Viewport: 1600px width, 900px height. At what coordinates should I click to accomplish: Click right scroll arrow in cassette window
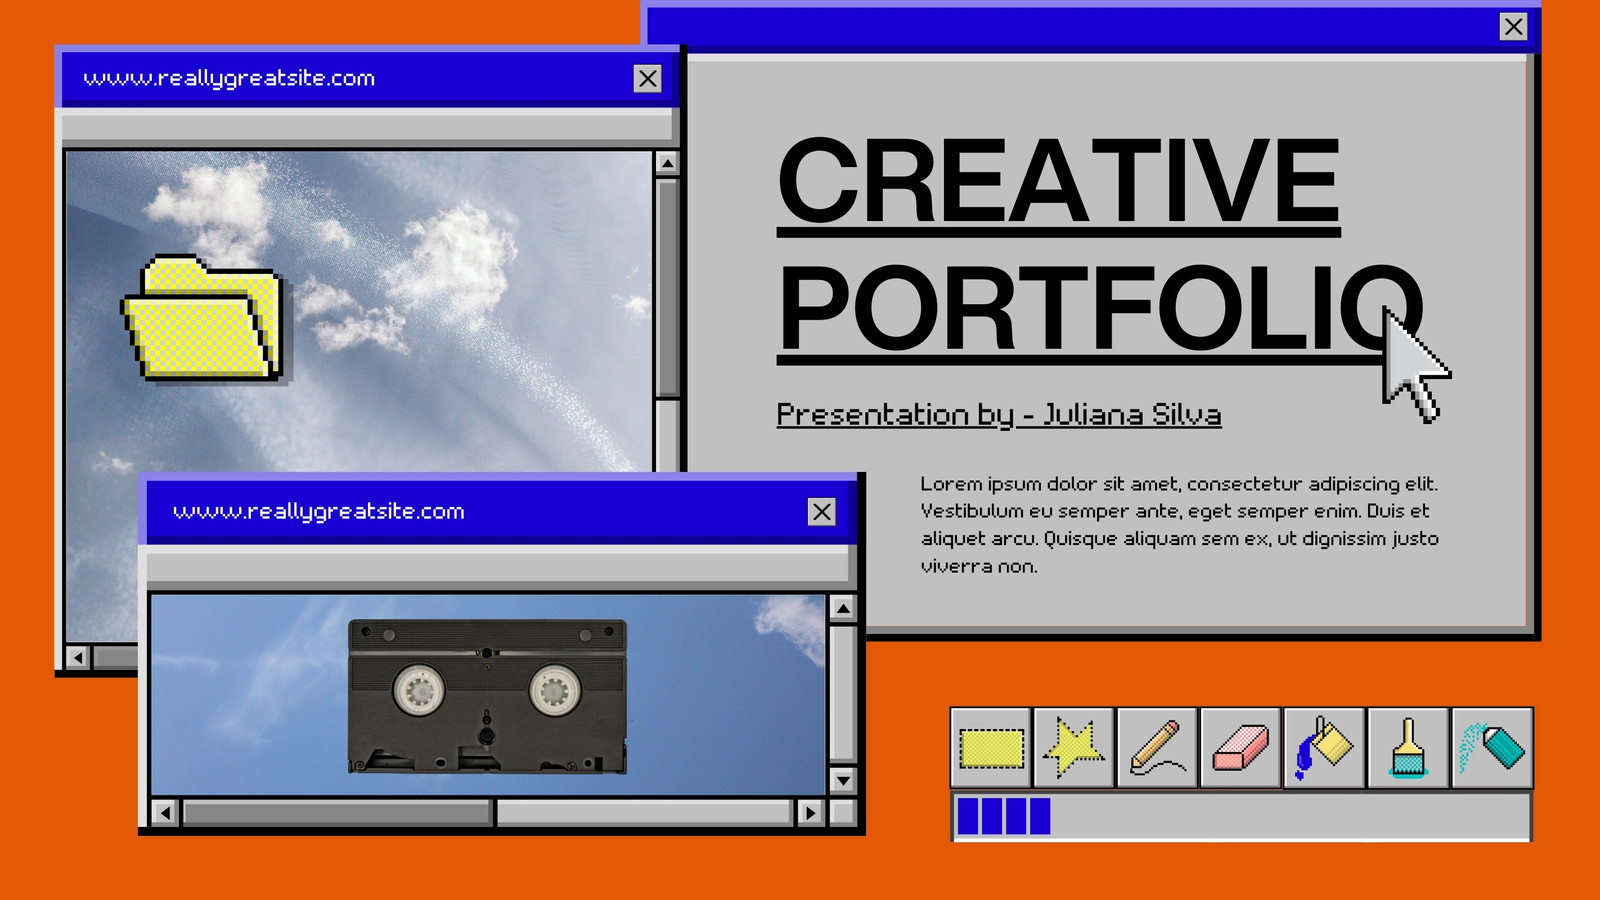point(810,813)
